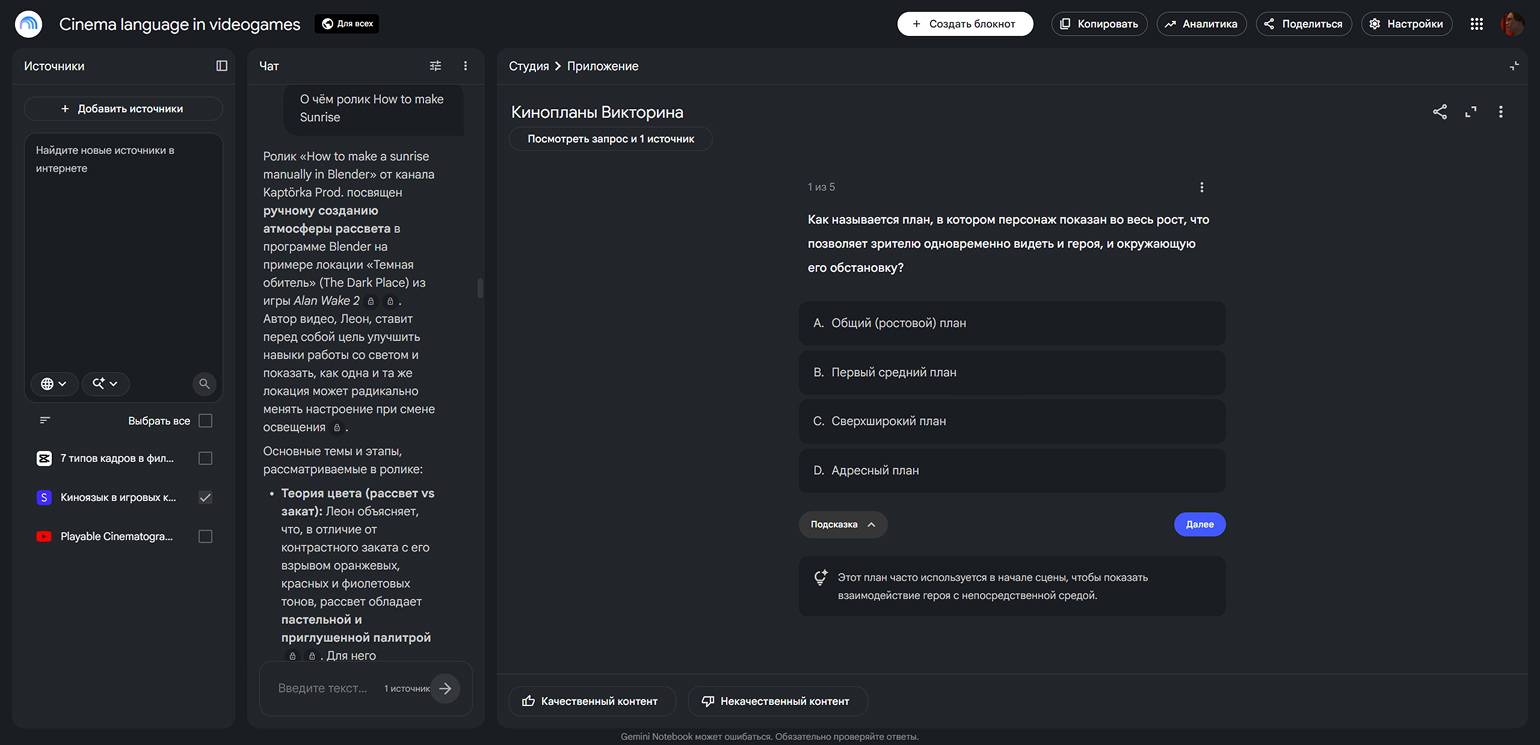
Task: Click share icon for Кинопланы Викторина
Action: (1440, 112)
